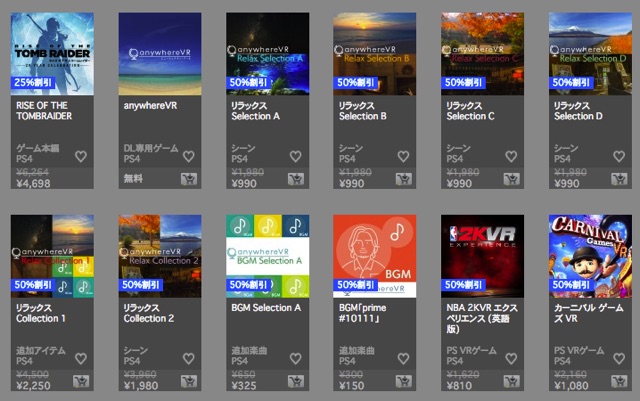The width and height of the screenshot is (640, 401).
Task: Open the BGM Selection A title
Action: [266, 308]
